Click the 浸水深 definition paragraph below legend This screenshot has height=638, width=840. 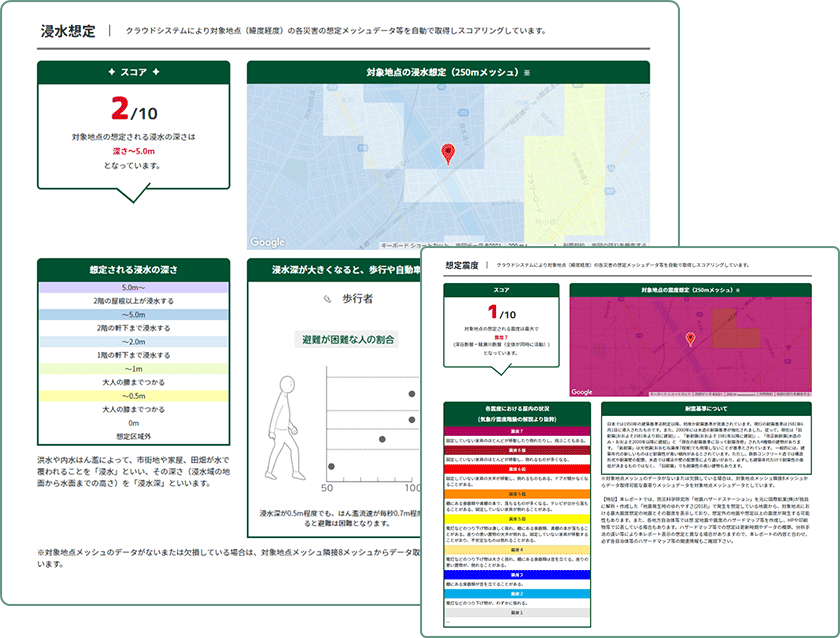point(133,471)
